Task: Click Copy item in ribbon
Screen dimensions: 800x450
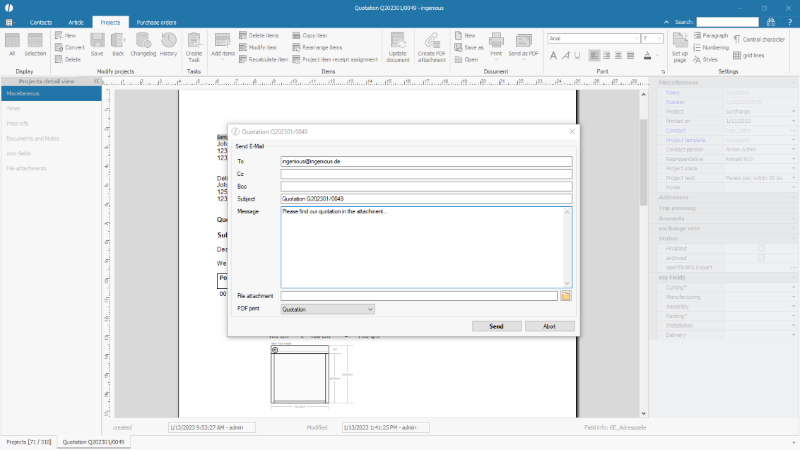Action: (x=310, y=35)
